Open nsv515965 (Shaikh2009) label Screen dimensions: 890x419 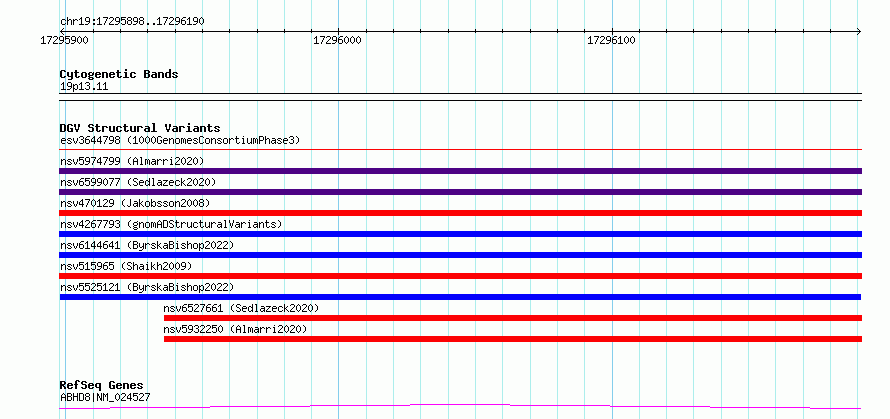tap(126, 266)
